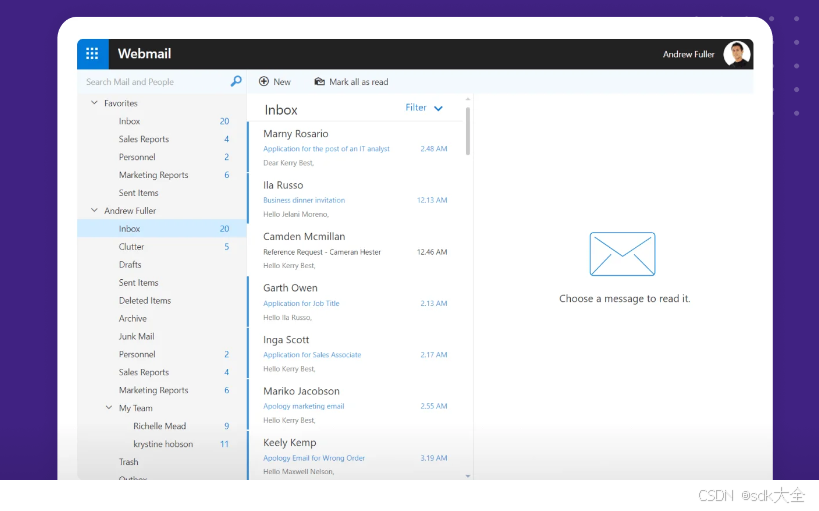
Task: Open Personnel folder under Favorites
Action: coord(162,157)
